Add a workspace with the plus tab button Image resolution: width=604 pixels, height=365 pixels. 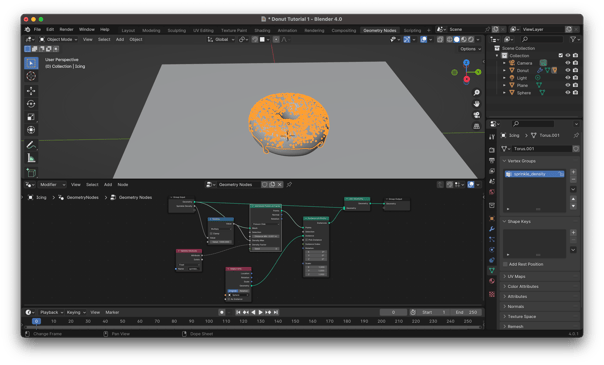429,30
